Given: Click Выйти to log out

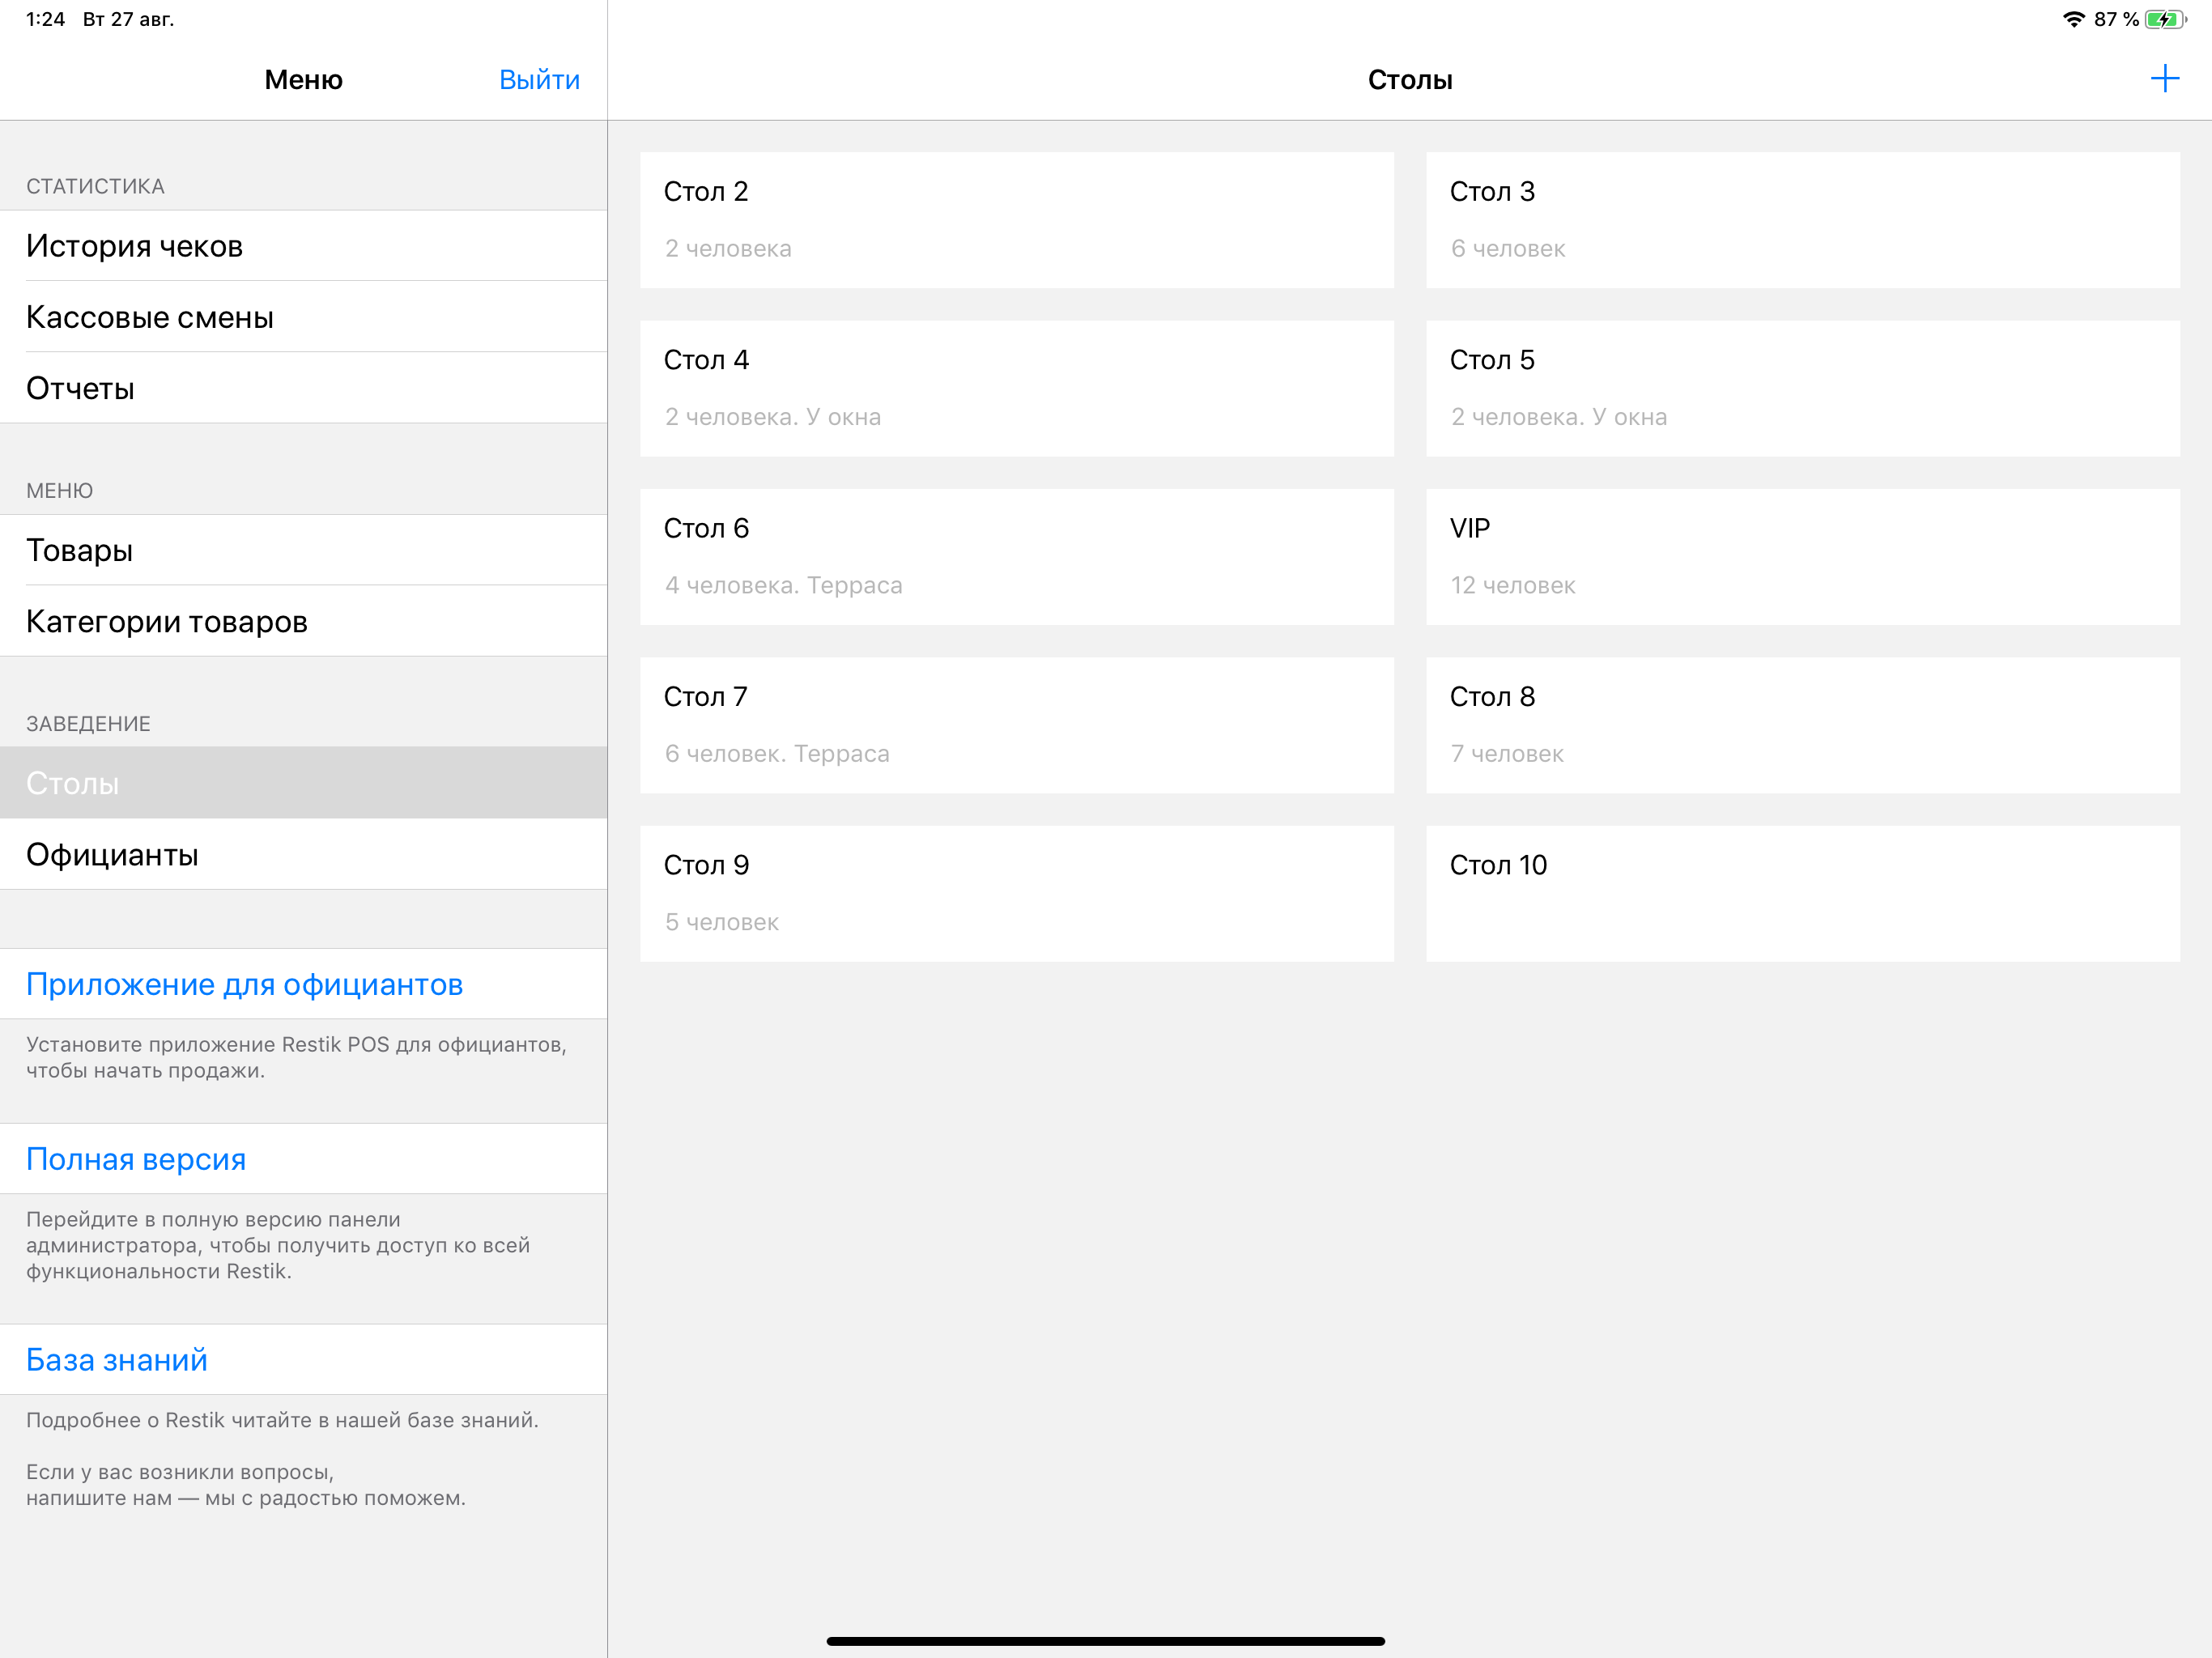Looking at the screenshot, I should click(539, 80).
